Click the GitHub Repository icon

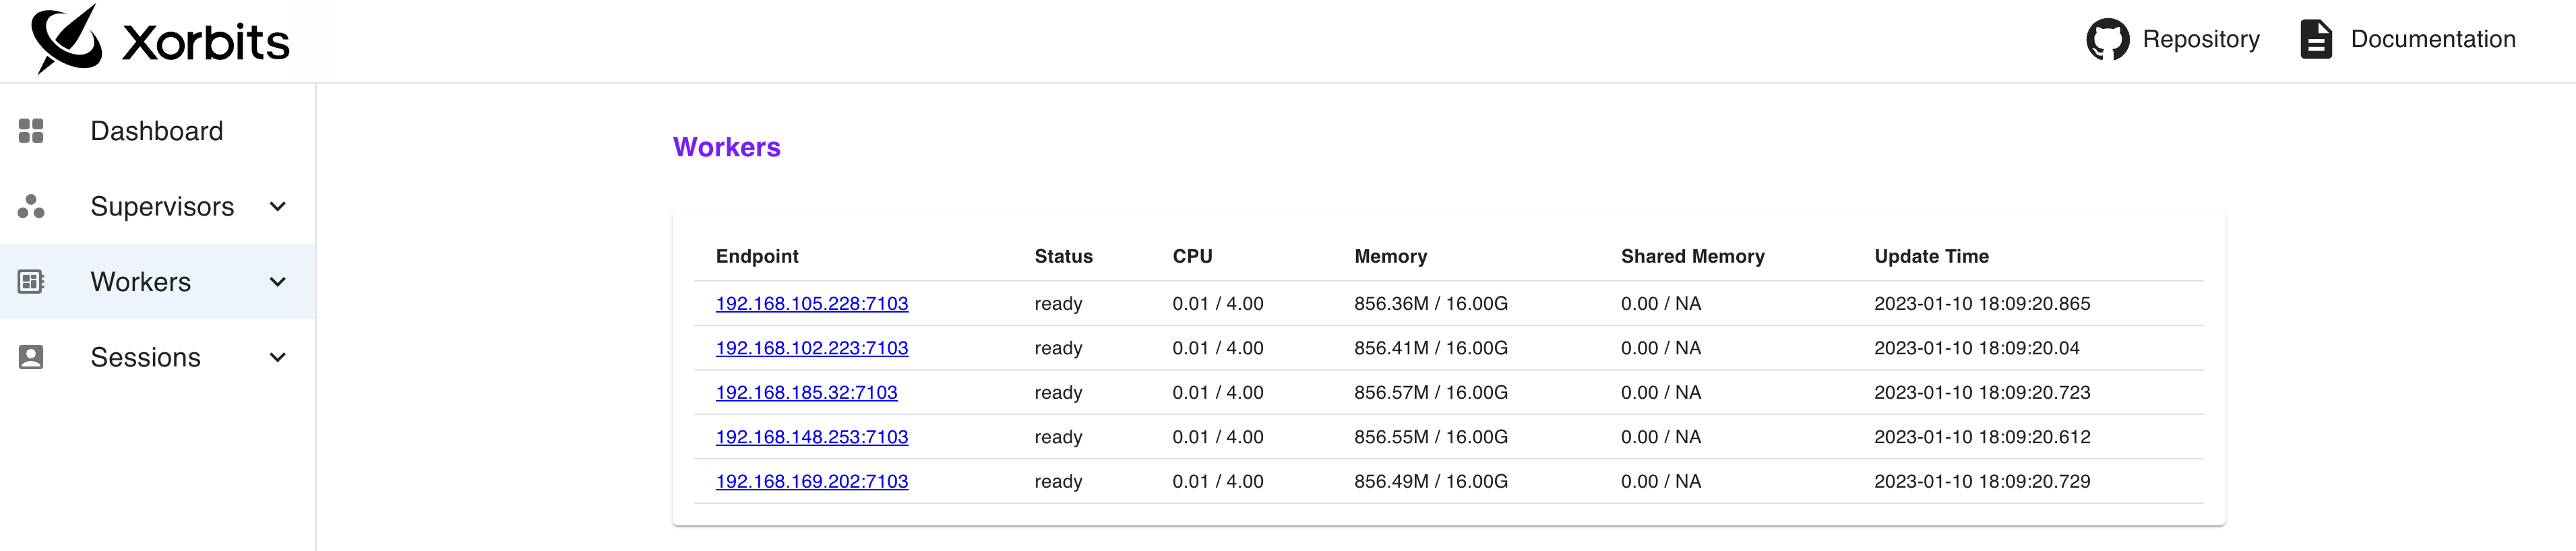point(2107,40)
